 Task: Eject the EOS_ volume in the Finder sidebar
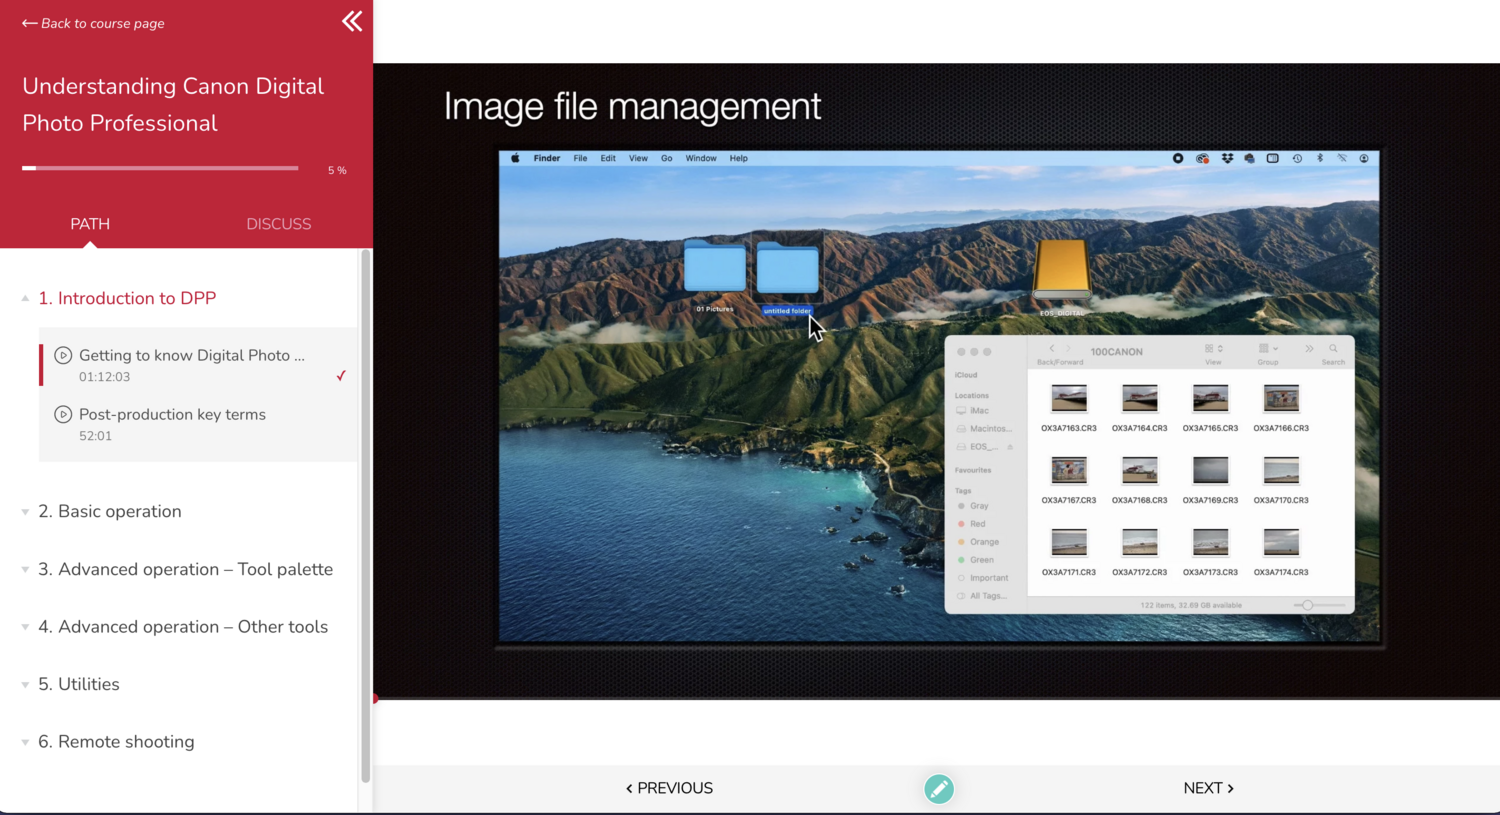pyautogui.click(x=1010, y=446)
